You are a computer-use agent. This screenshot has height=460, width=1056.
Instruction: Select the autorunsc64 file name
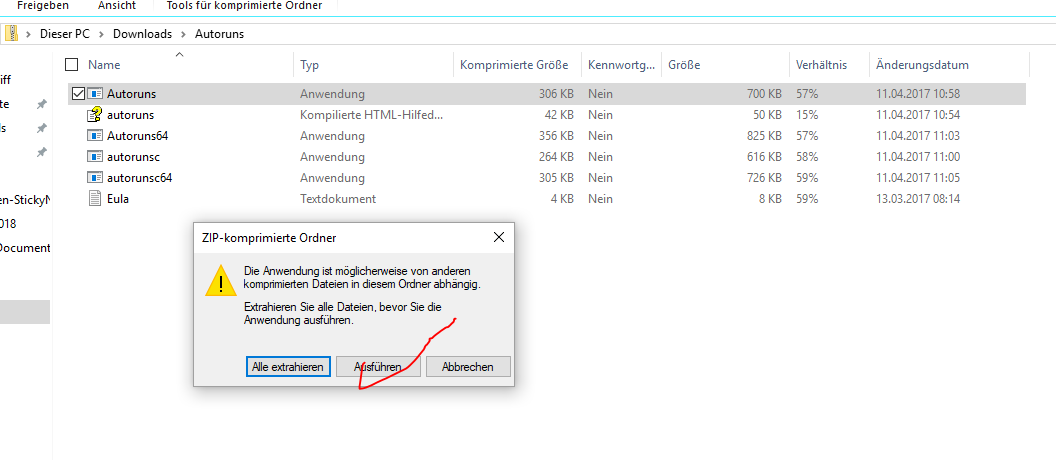tap(139, 178)
